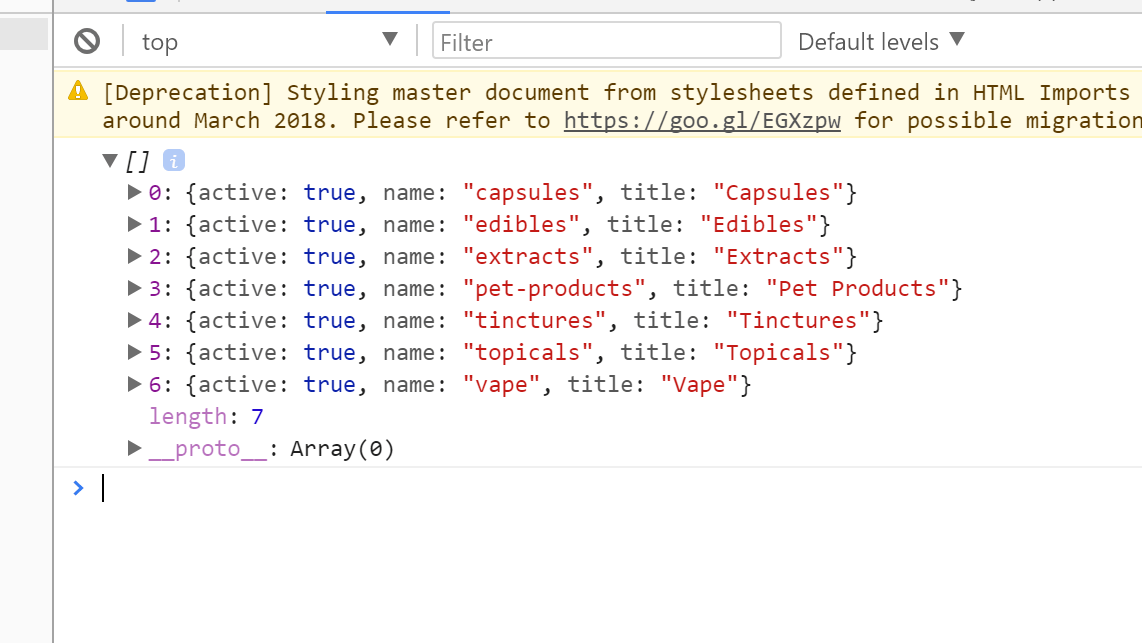Click the empty brackets array label
Viewport: 1142px width, 643px height.
137,161
